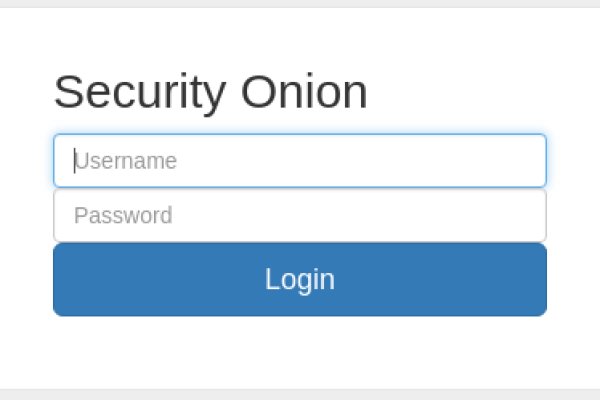Screen dimensions: 600x400
Task: Click inside the highlighted Username box
Action: 300,161
